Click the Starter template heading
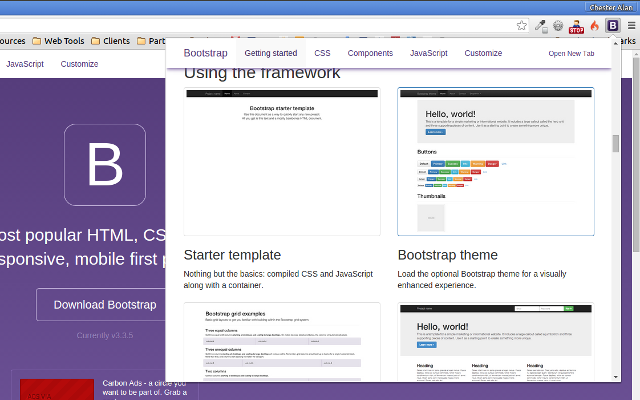Image resolution: width=640 pixels, height=400 pixels. pyautogui.click(x=232, y=255)
